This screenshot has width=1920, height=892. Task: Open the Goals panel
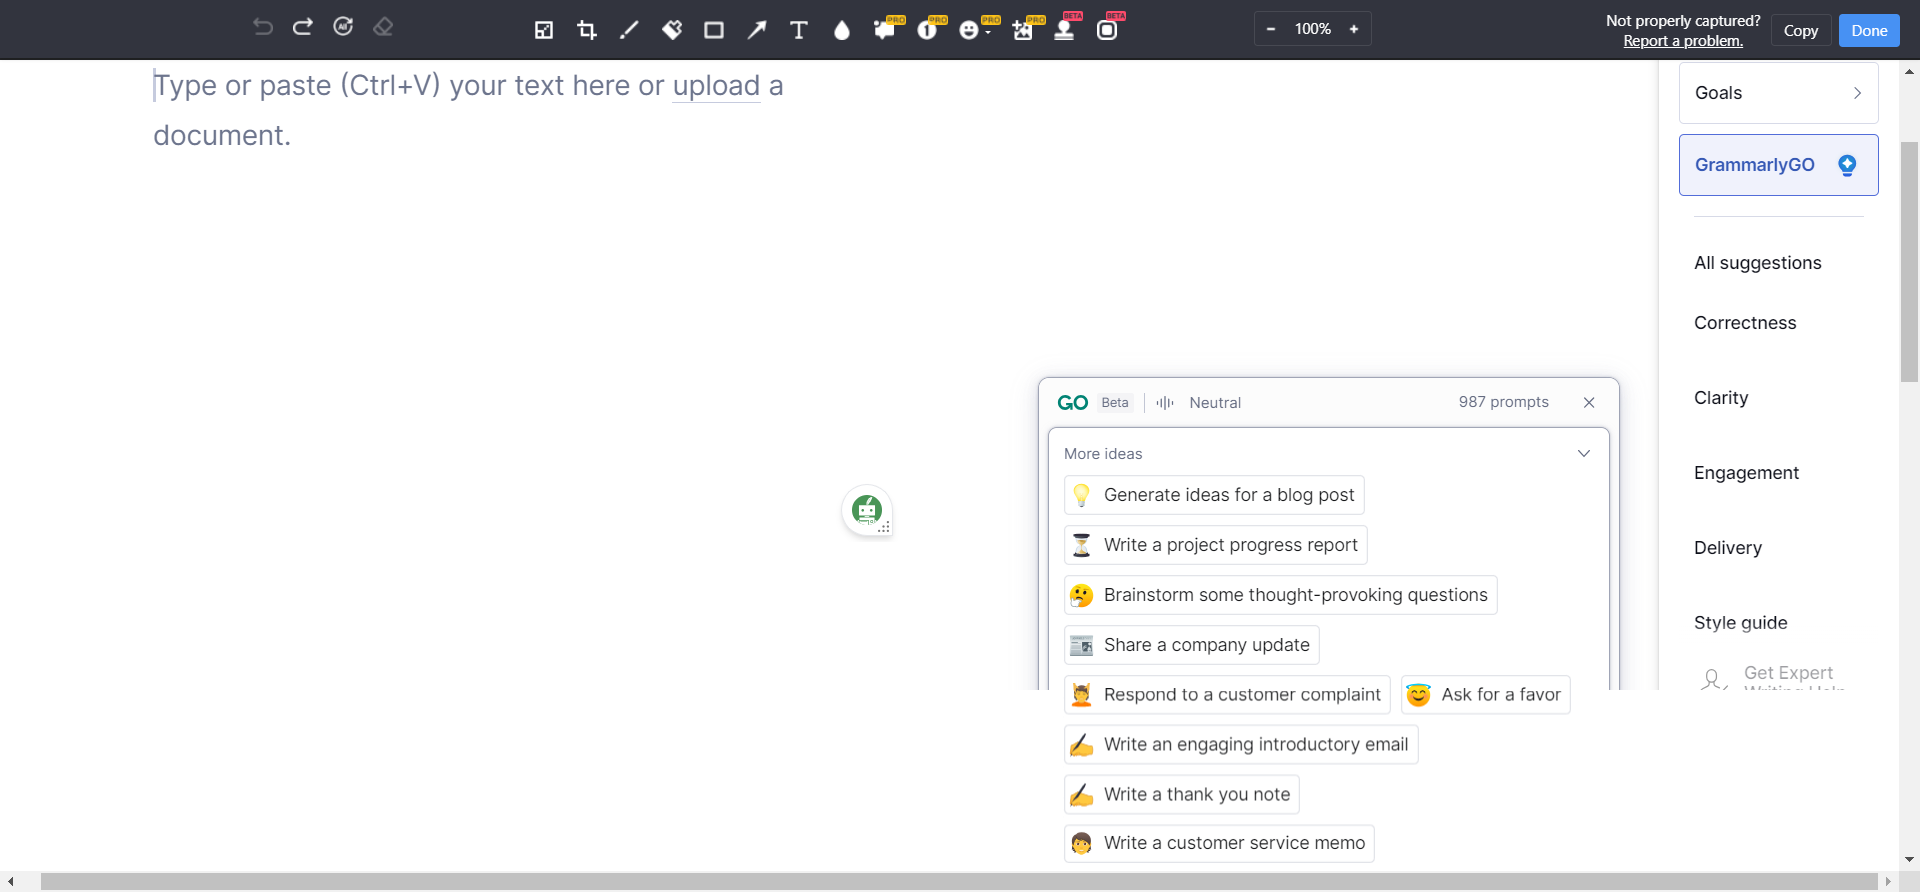[1778, 93]
